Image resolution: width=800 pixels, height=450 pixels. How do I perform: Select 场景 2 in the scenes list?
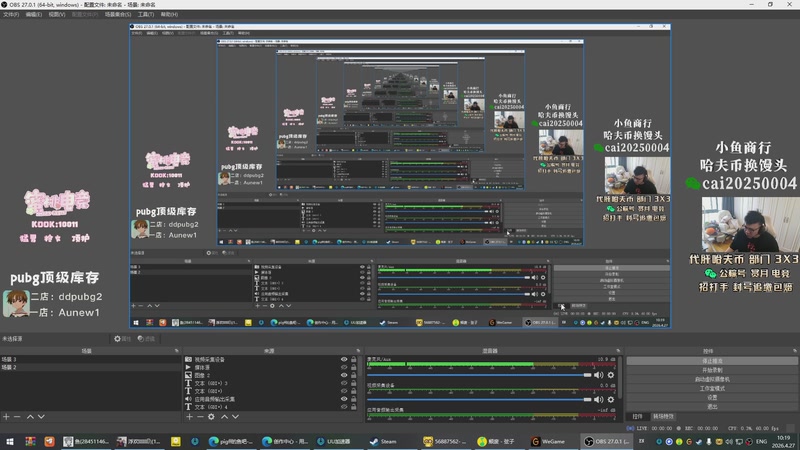[90, 367]
